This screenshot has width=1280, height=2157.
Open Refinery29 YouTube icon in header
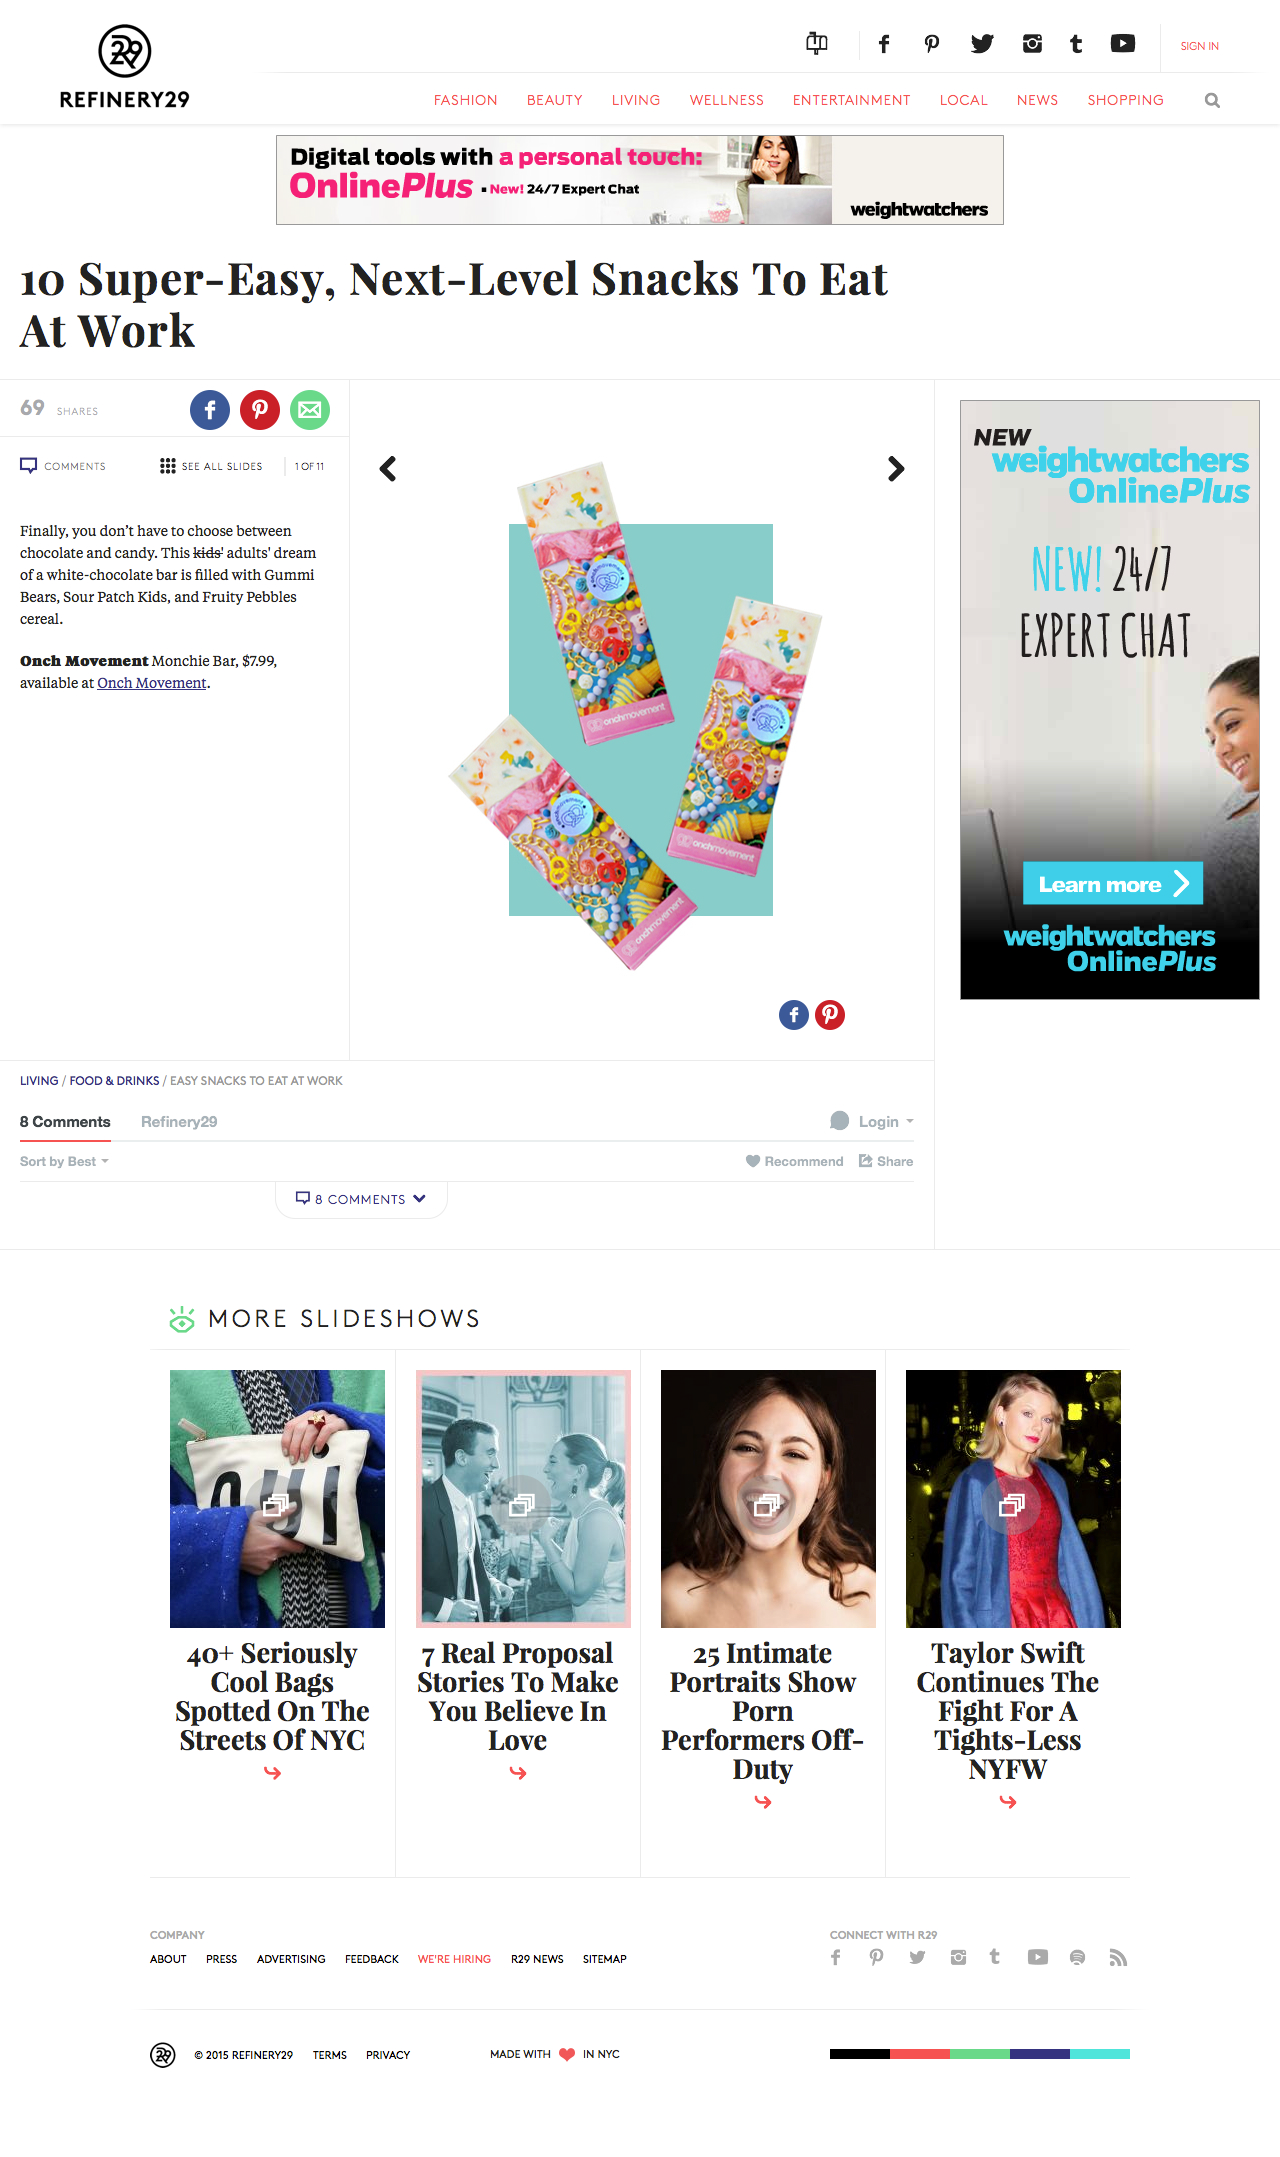pyautogui.click(x=1123, y=43)
